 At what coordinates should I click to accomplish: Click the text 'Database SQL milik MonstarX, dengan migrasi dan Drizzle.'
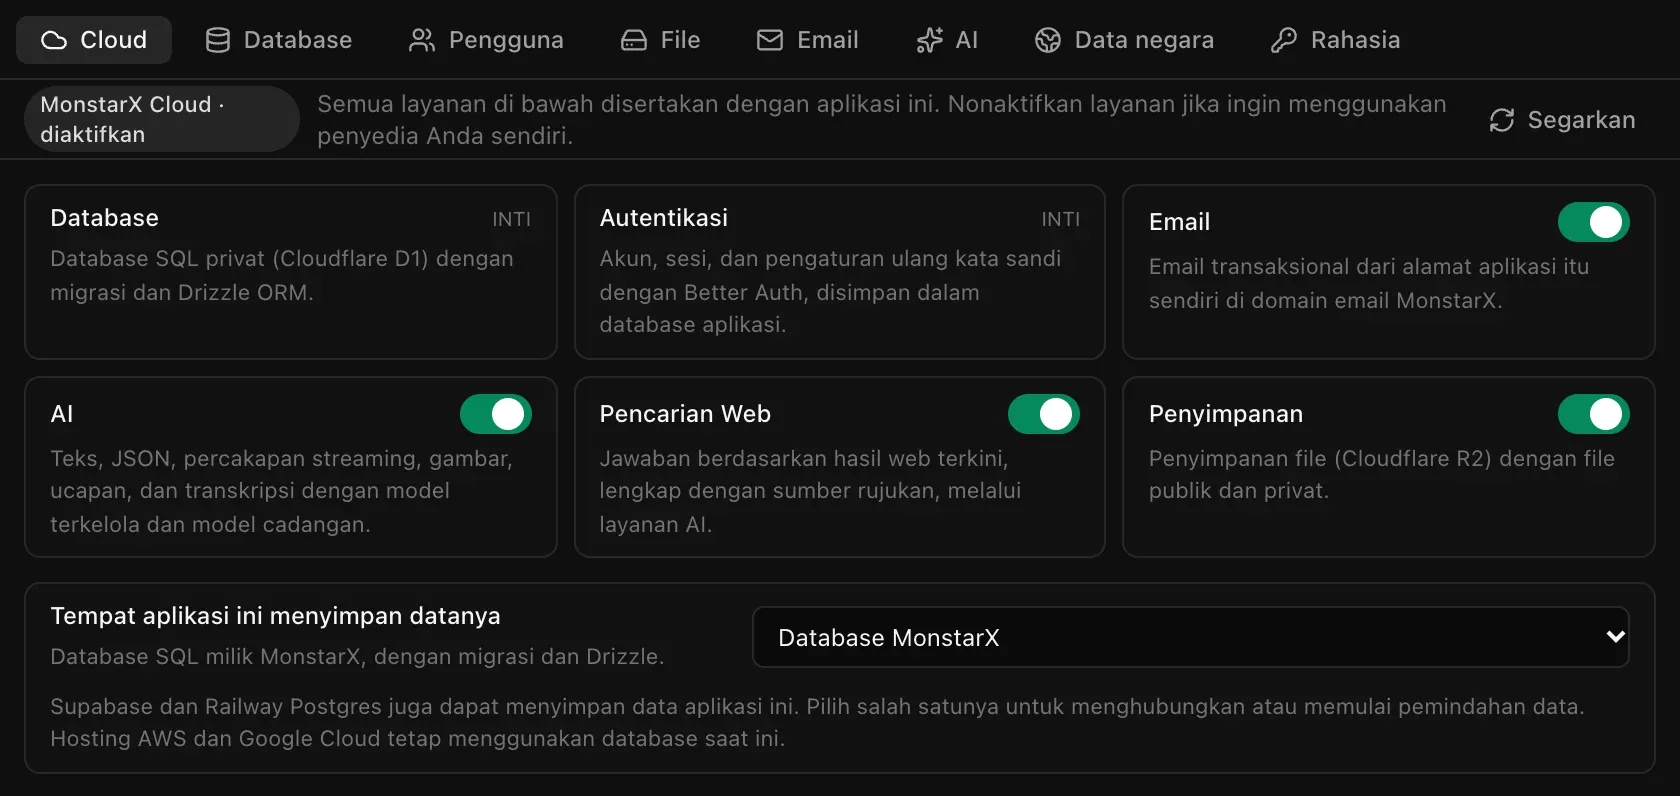357,657
